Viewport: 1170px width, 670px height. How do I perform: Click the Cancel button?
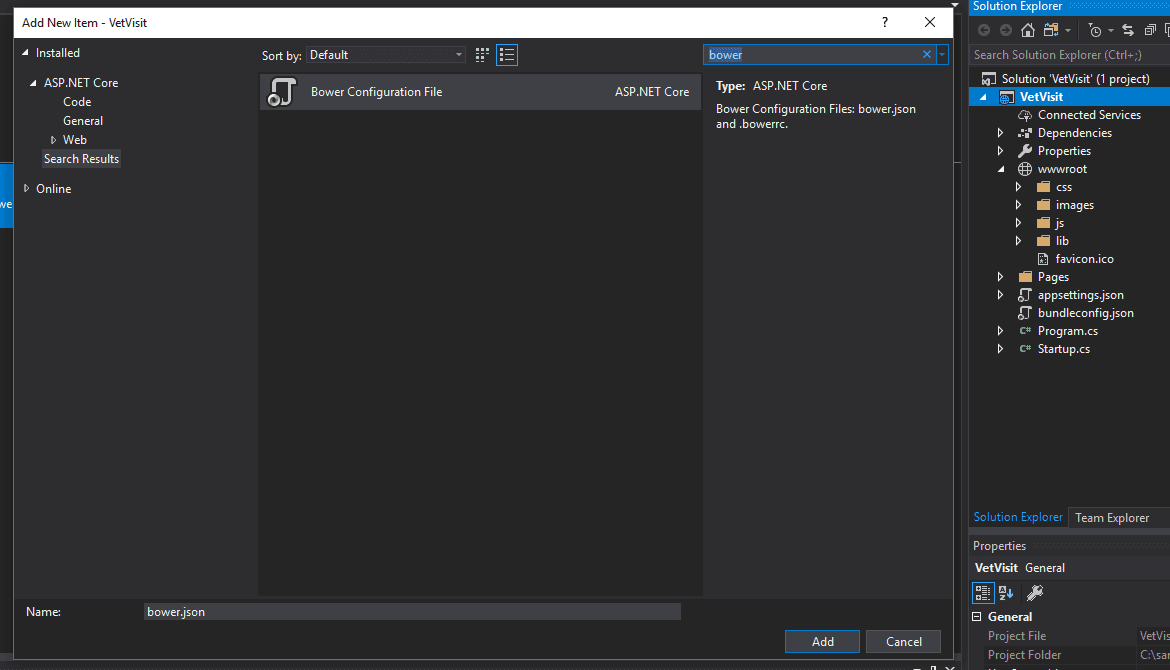coord(904,642)
